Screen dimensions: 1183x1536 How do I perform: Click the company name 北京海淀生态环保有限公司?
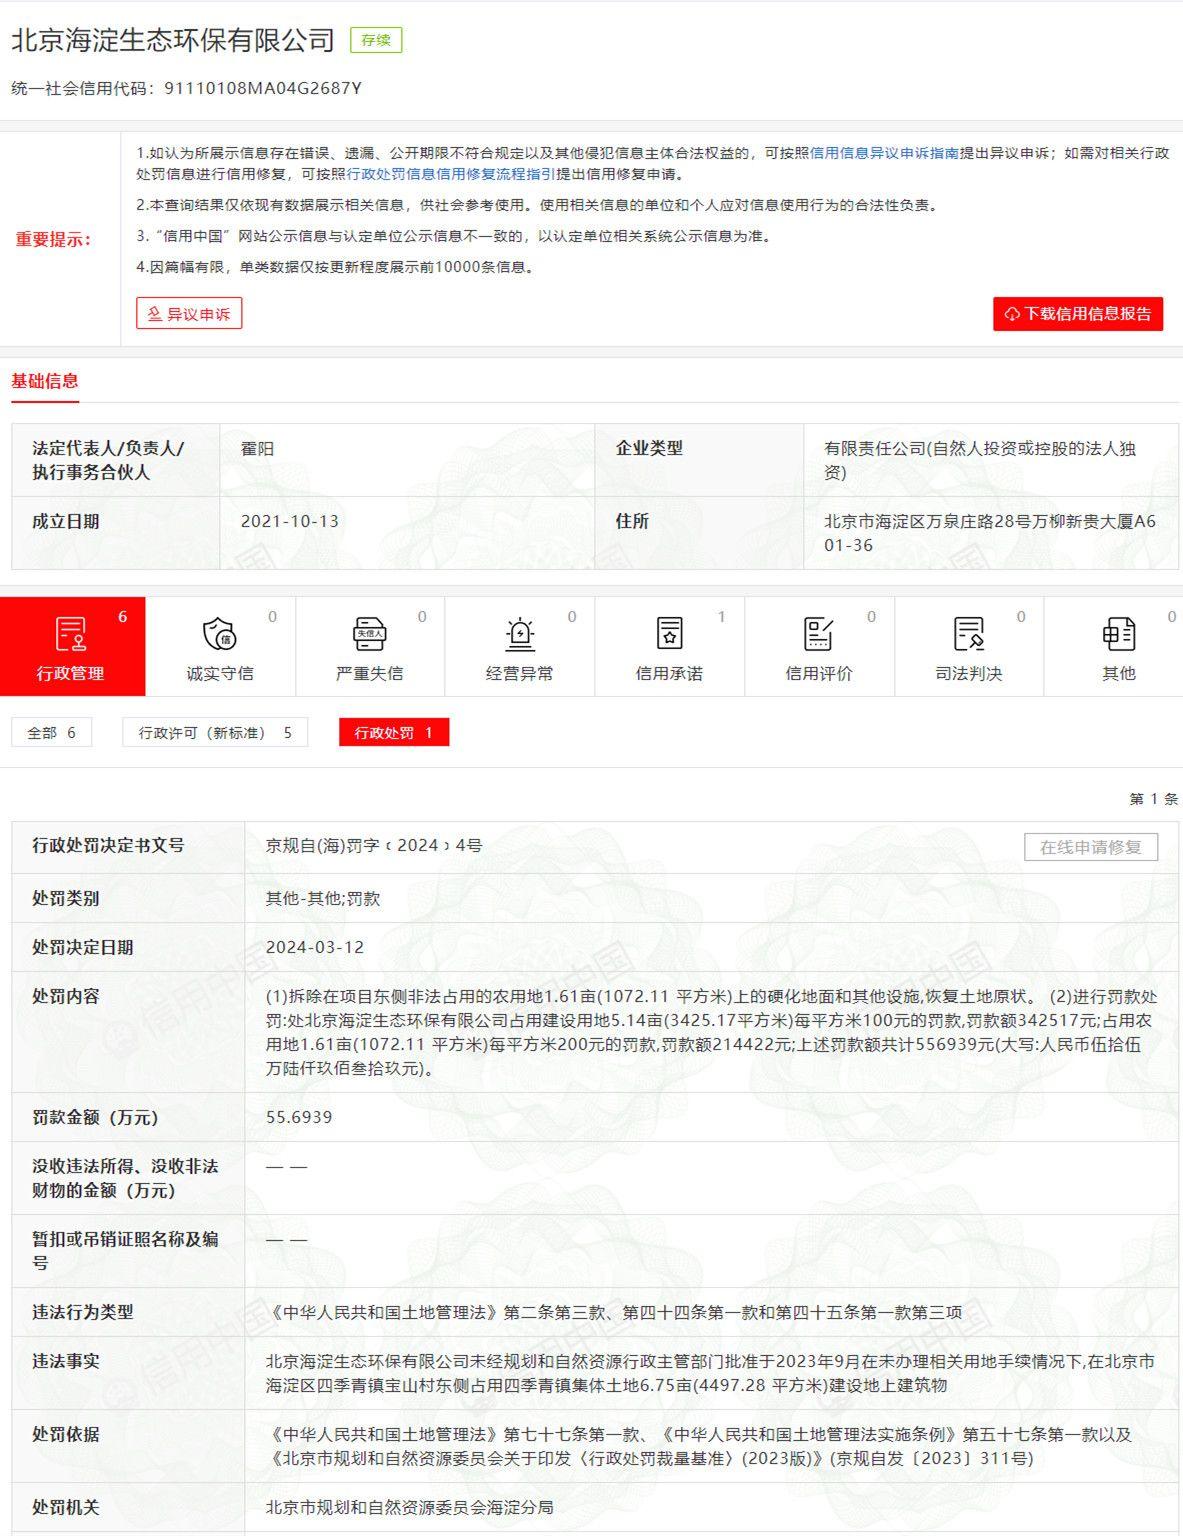point(173,40)
